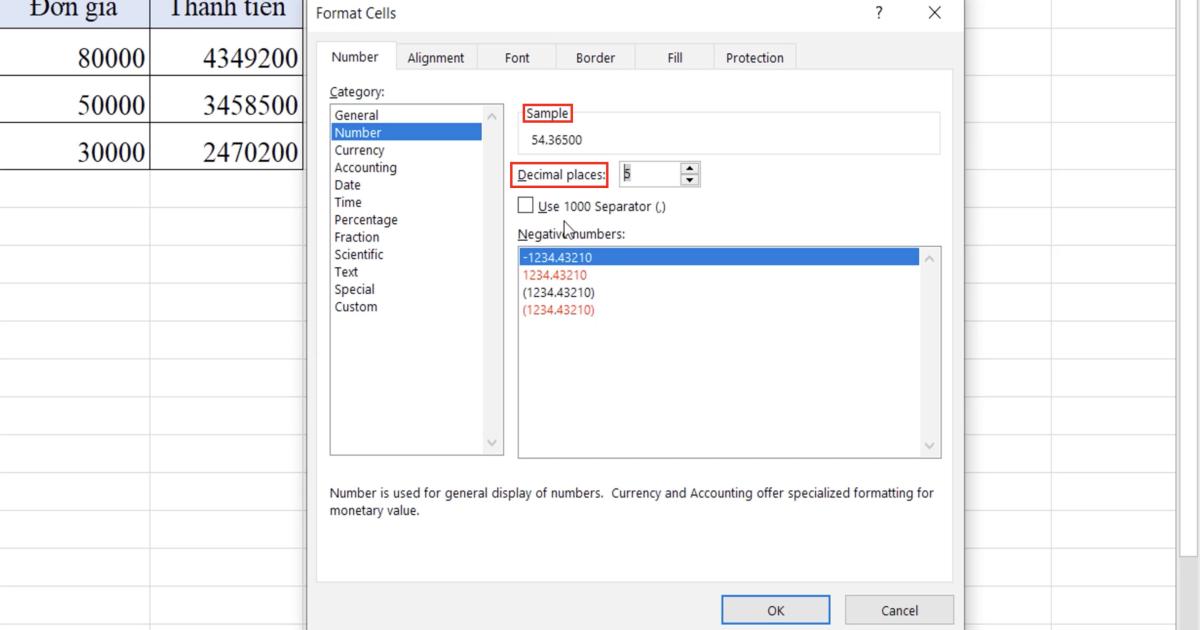Decrease decimal places with the down arrow
This screenshot has width=1200, height=630.
[x=690, y=179]
